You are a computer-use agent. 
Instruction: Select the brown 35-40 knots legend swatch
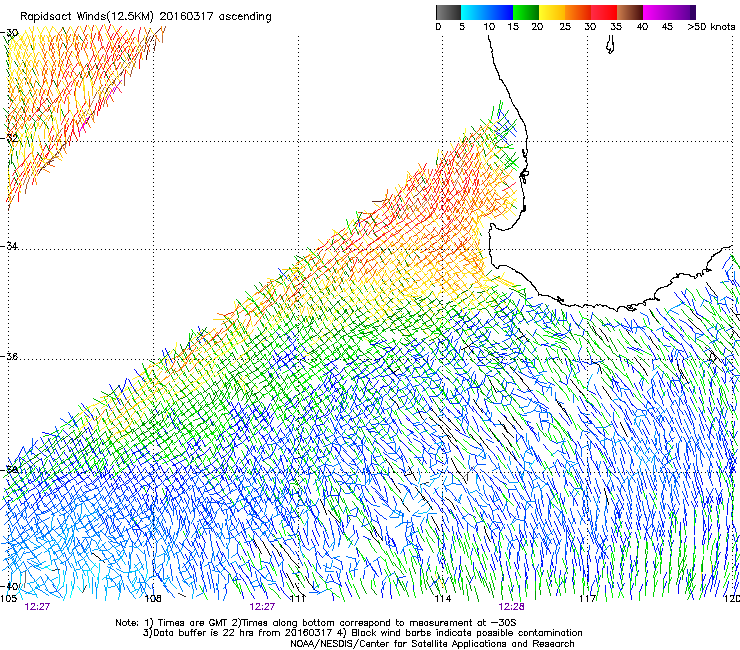point(630,12)
